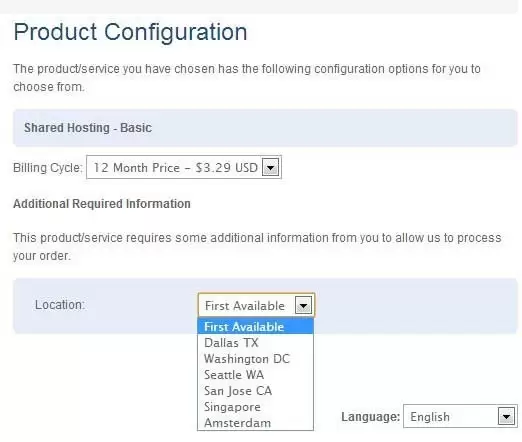Open the Language dropdown showing English
Image resolution: width=522 pixels, height=442 pixels.
tap(460, 416)
